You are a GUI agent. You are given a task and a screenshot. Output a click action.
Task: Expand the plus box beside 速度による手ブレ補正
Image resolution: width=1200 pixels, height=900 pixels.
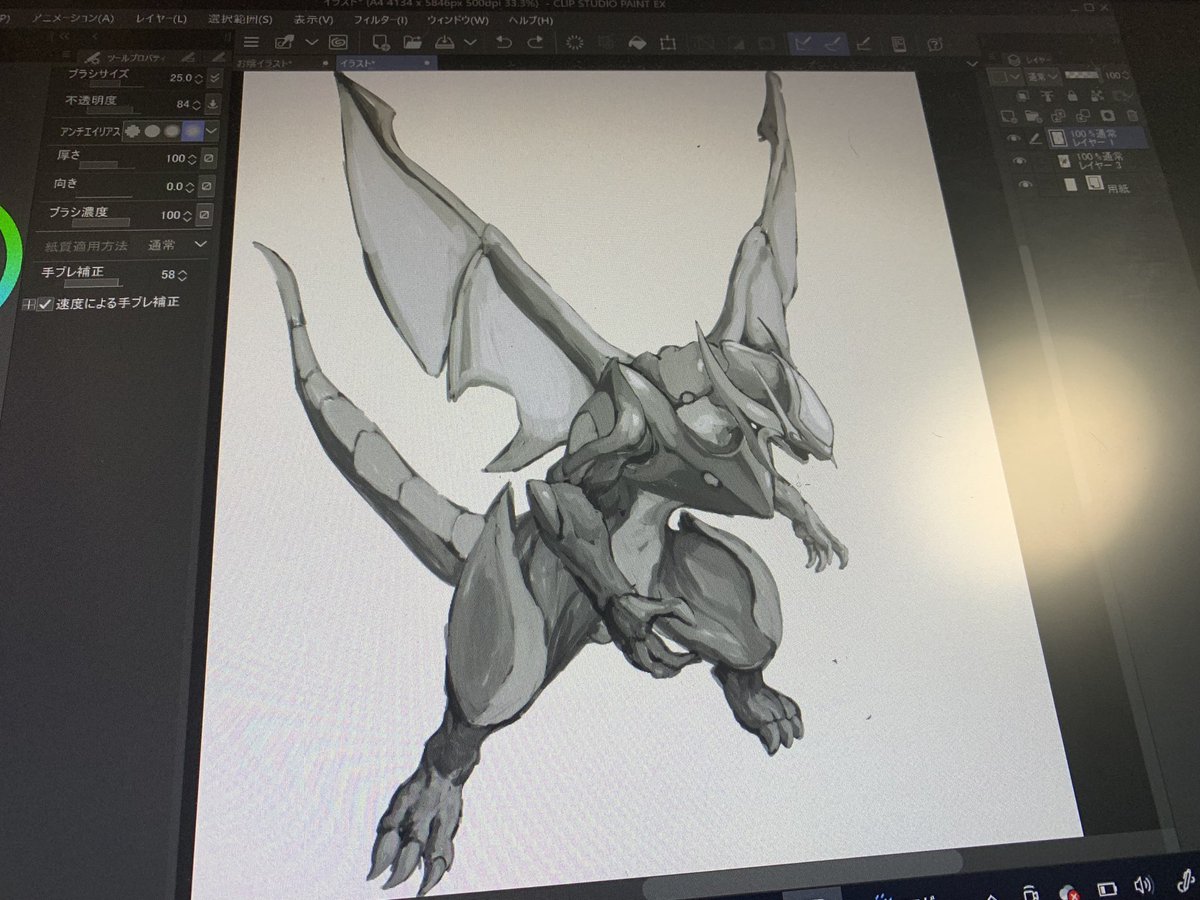(29, 305)
